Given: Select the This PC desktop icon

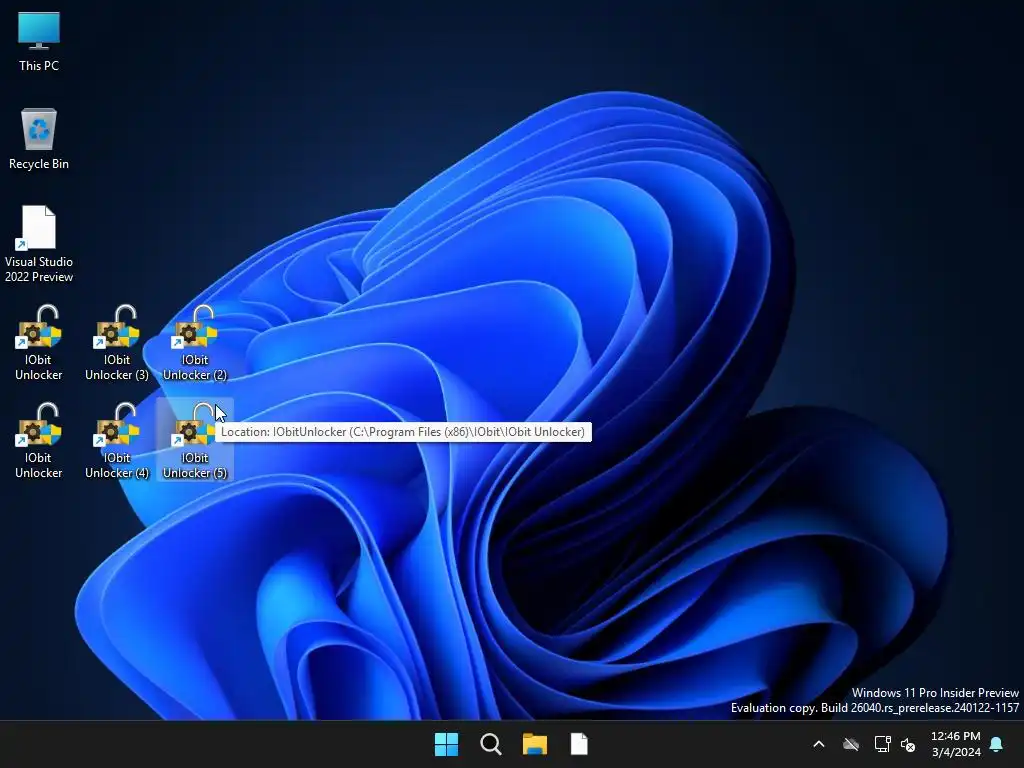Looking at the screenshot, I should pos(39,42).
